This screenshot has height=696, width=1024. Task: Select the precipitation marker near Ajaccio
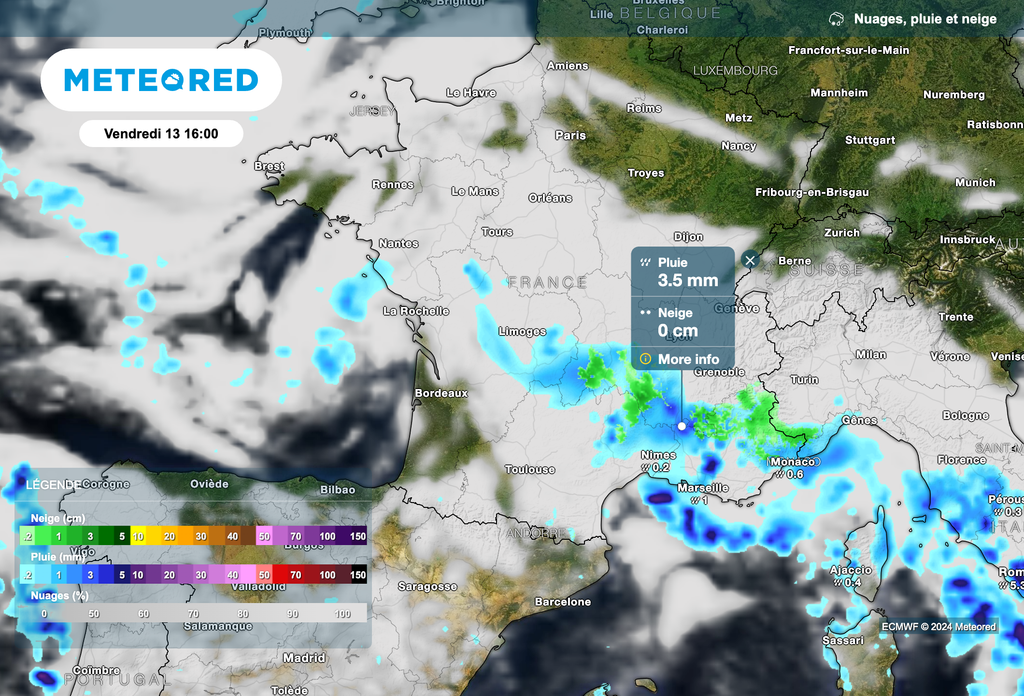tap(838, 584)
